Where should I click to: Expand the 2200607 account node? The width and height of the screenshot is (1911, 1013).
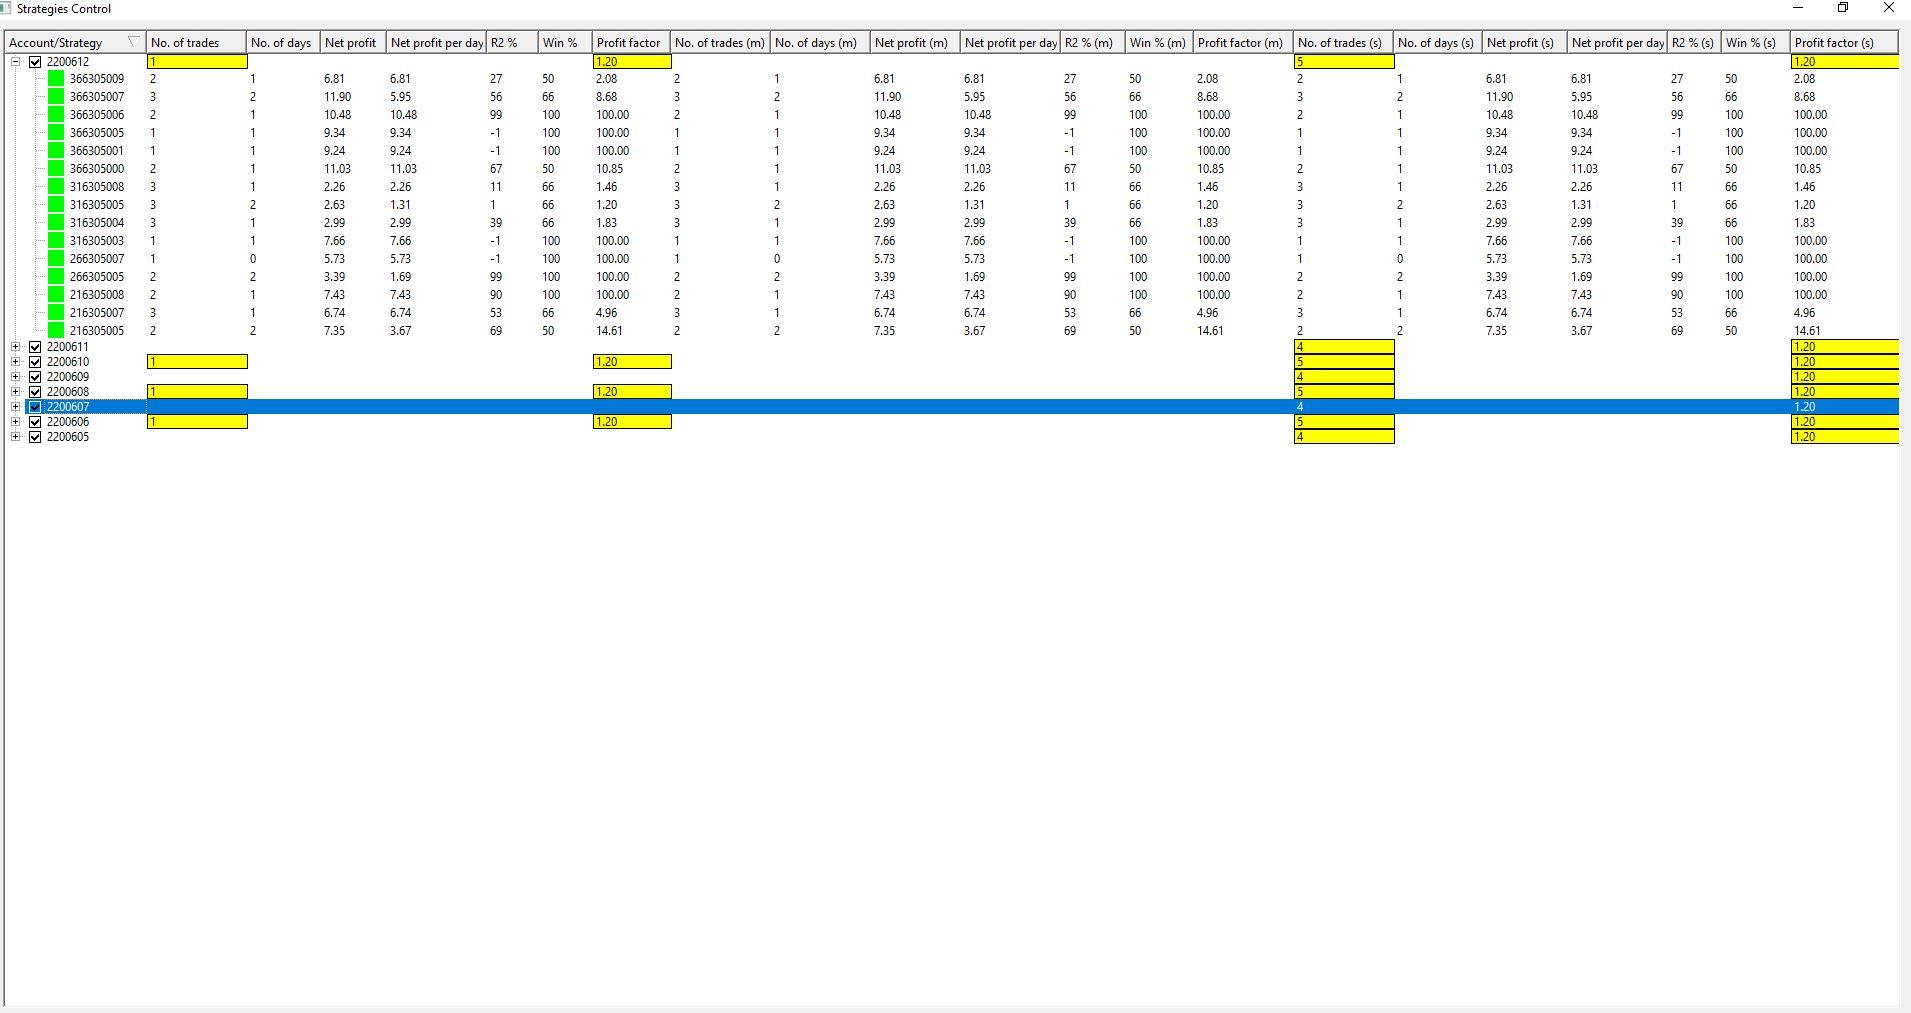point(16,407)
